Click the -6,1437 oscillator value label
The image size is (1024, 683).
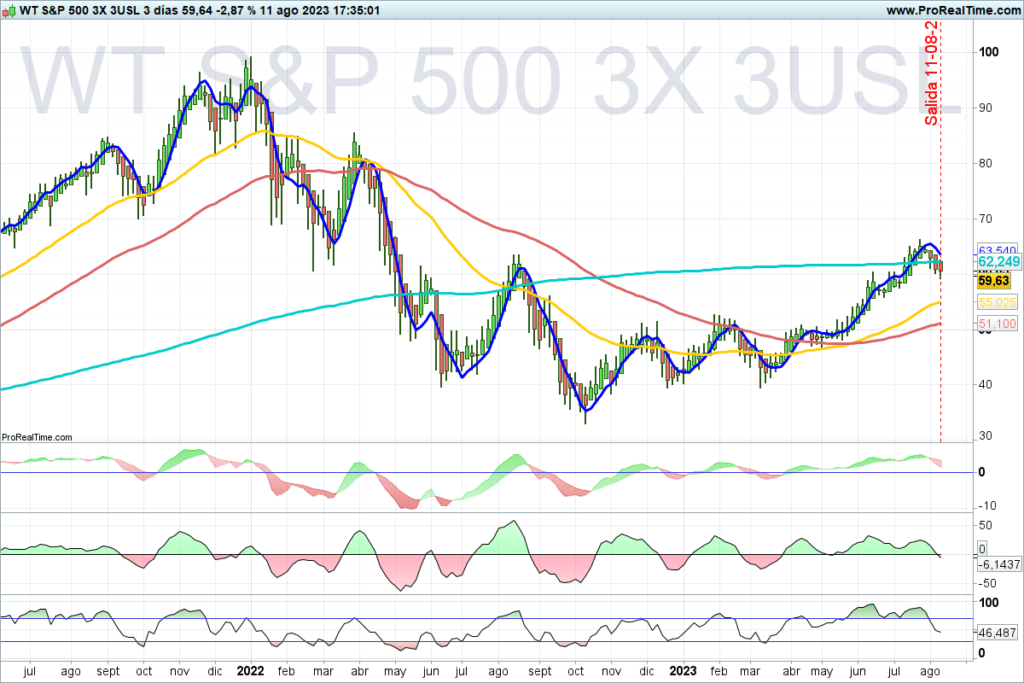(999, 565)
